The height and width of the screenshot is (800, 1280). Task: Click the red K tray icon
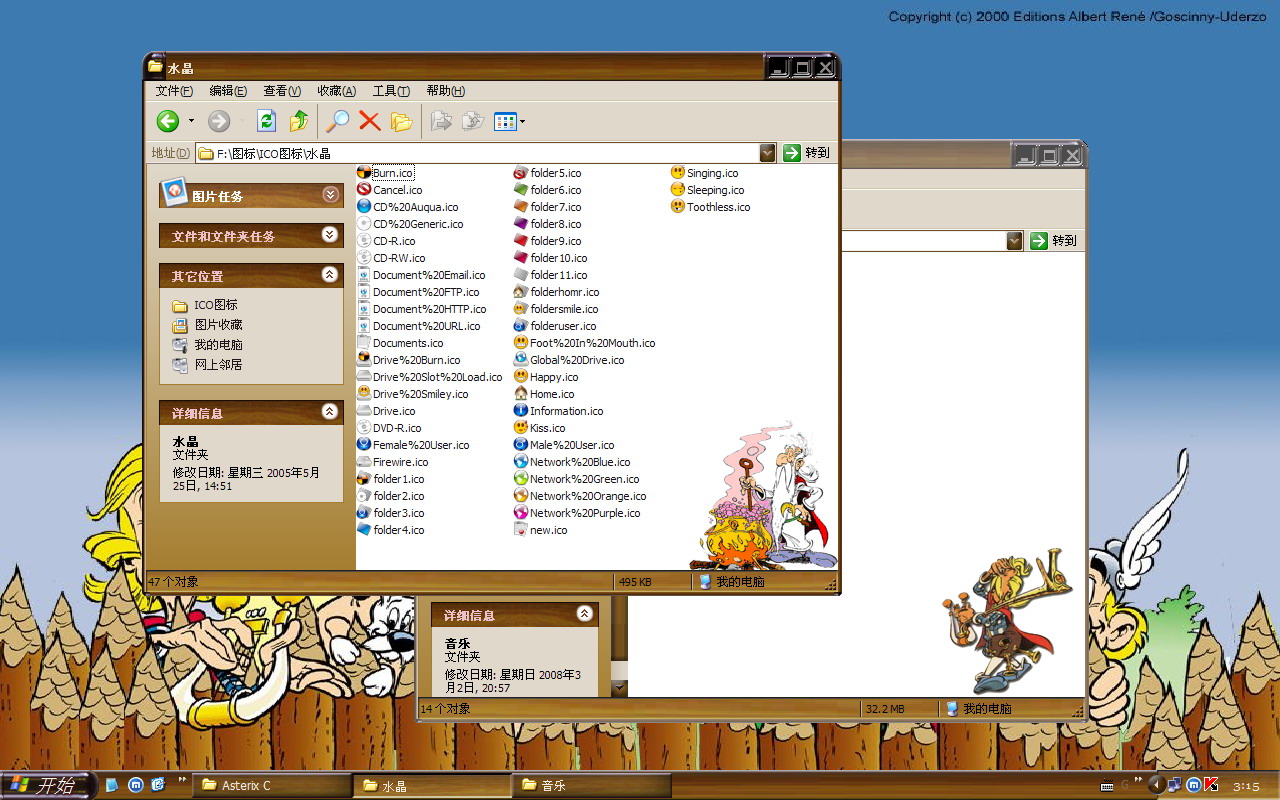click(1211, 785)
